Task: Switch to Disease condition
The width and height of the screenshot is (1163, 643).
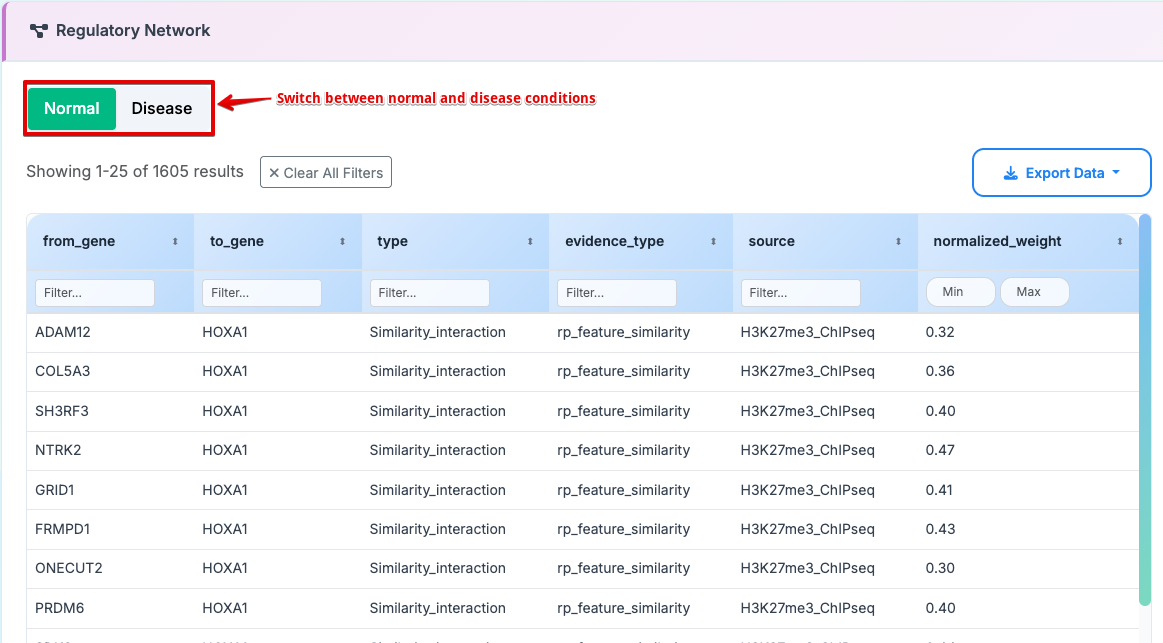Action: tap(162, 109)
